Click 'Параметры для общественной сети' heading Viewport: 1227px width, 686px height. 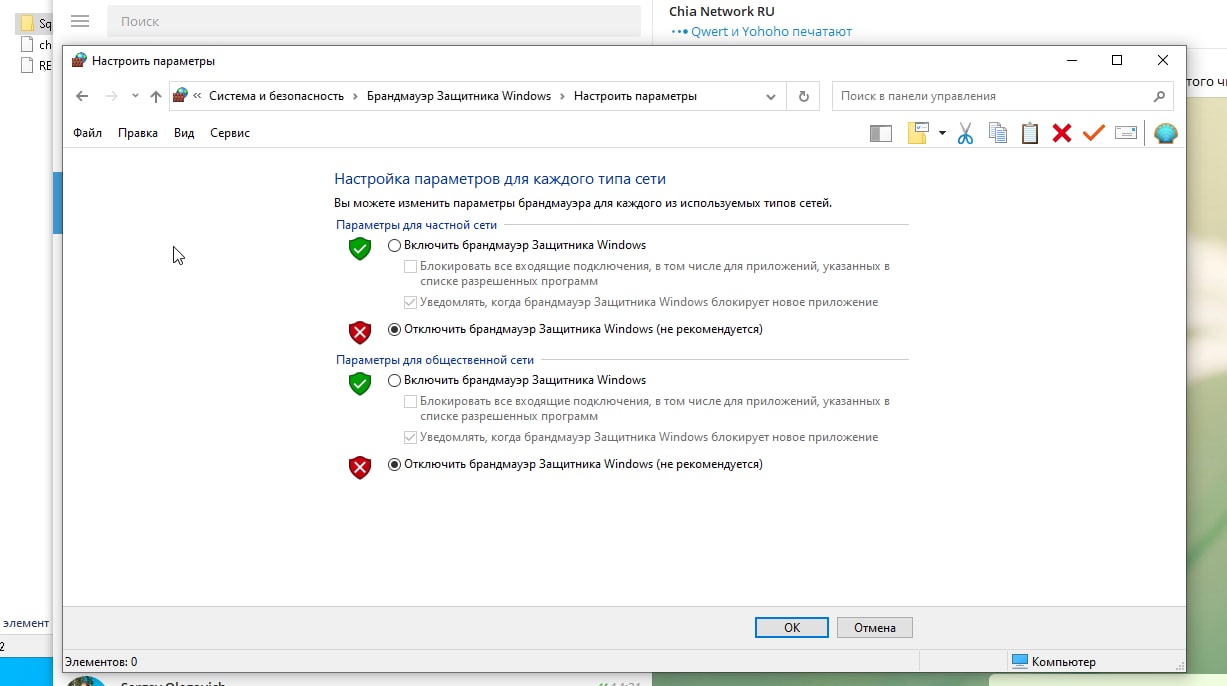(x=435, y=360)
